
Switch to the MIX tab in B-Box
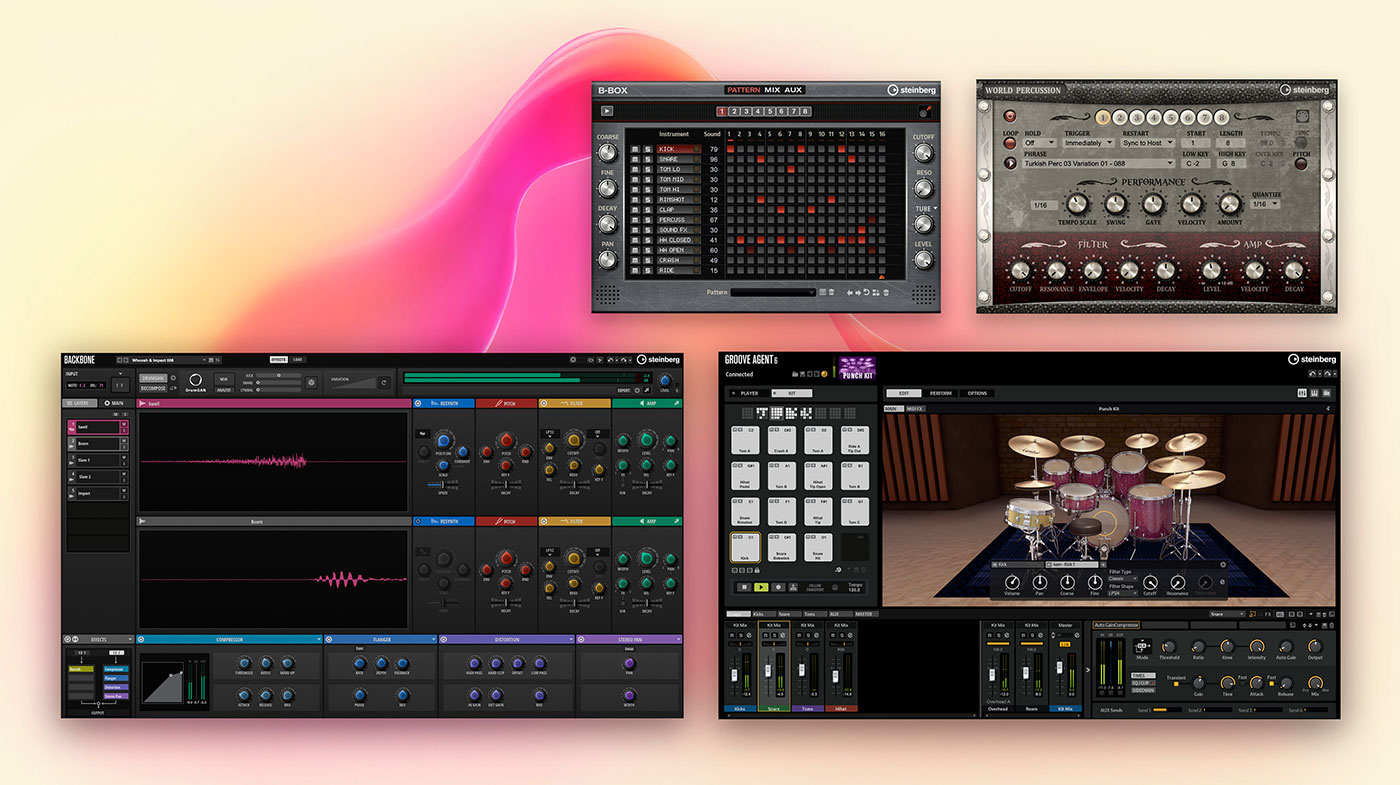point(772,90)
